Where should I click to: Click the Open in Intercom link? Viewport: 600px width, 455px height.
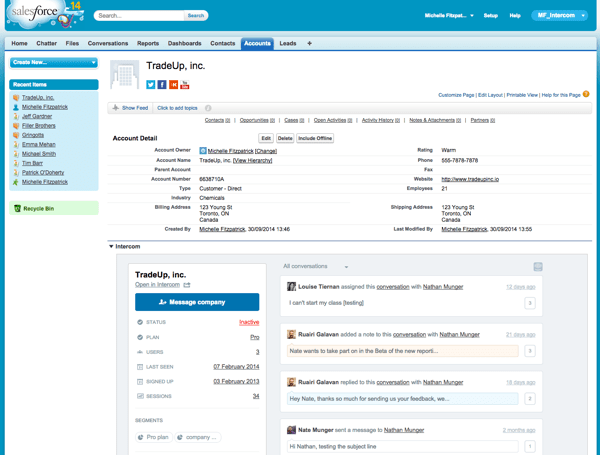158,285
